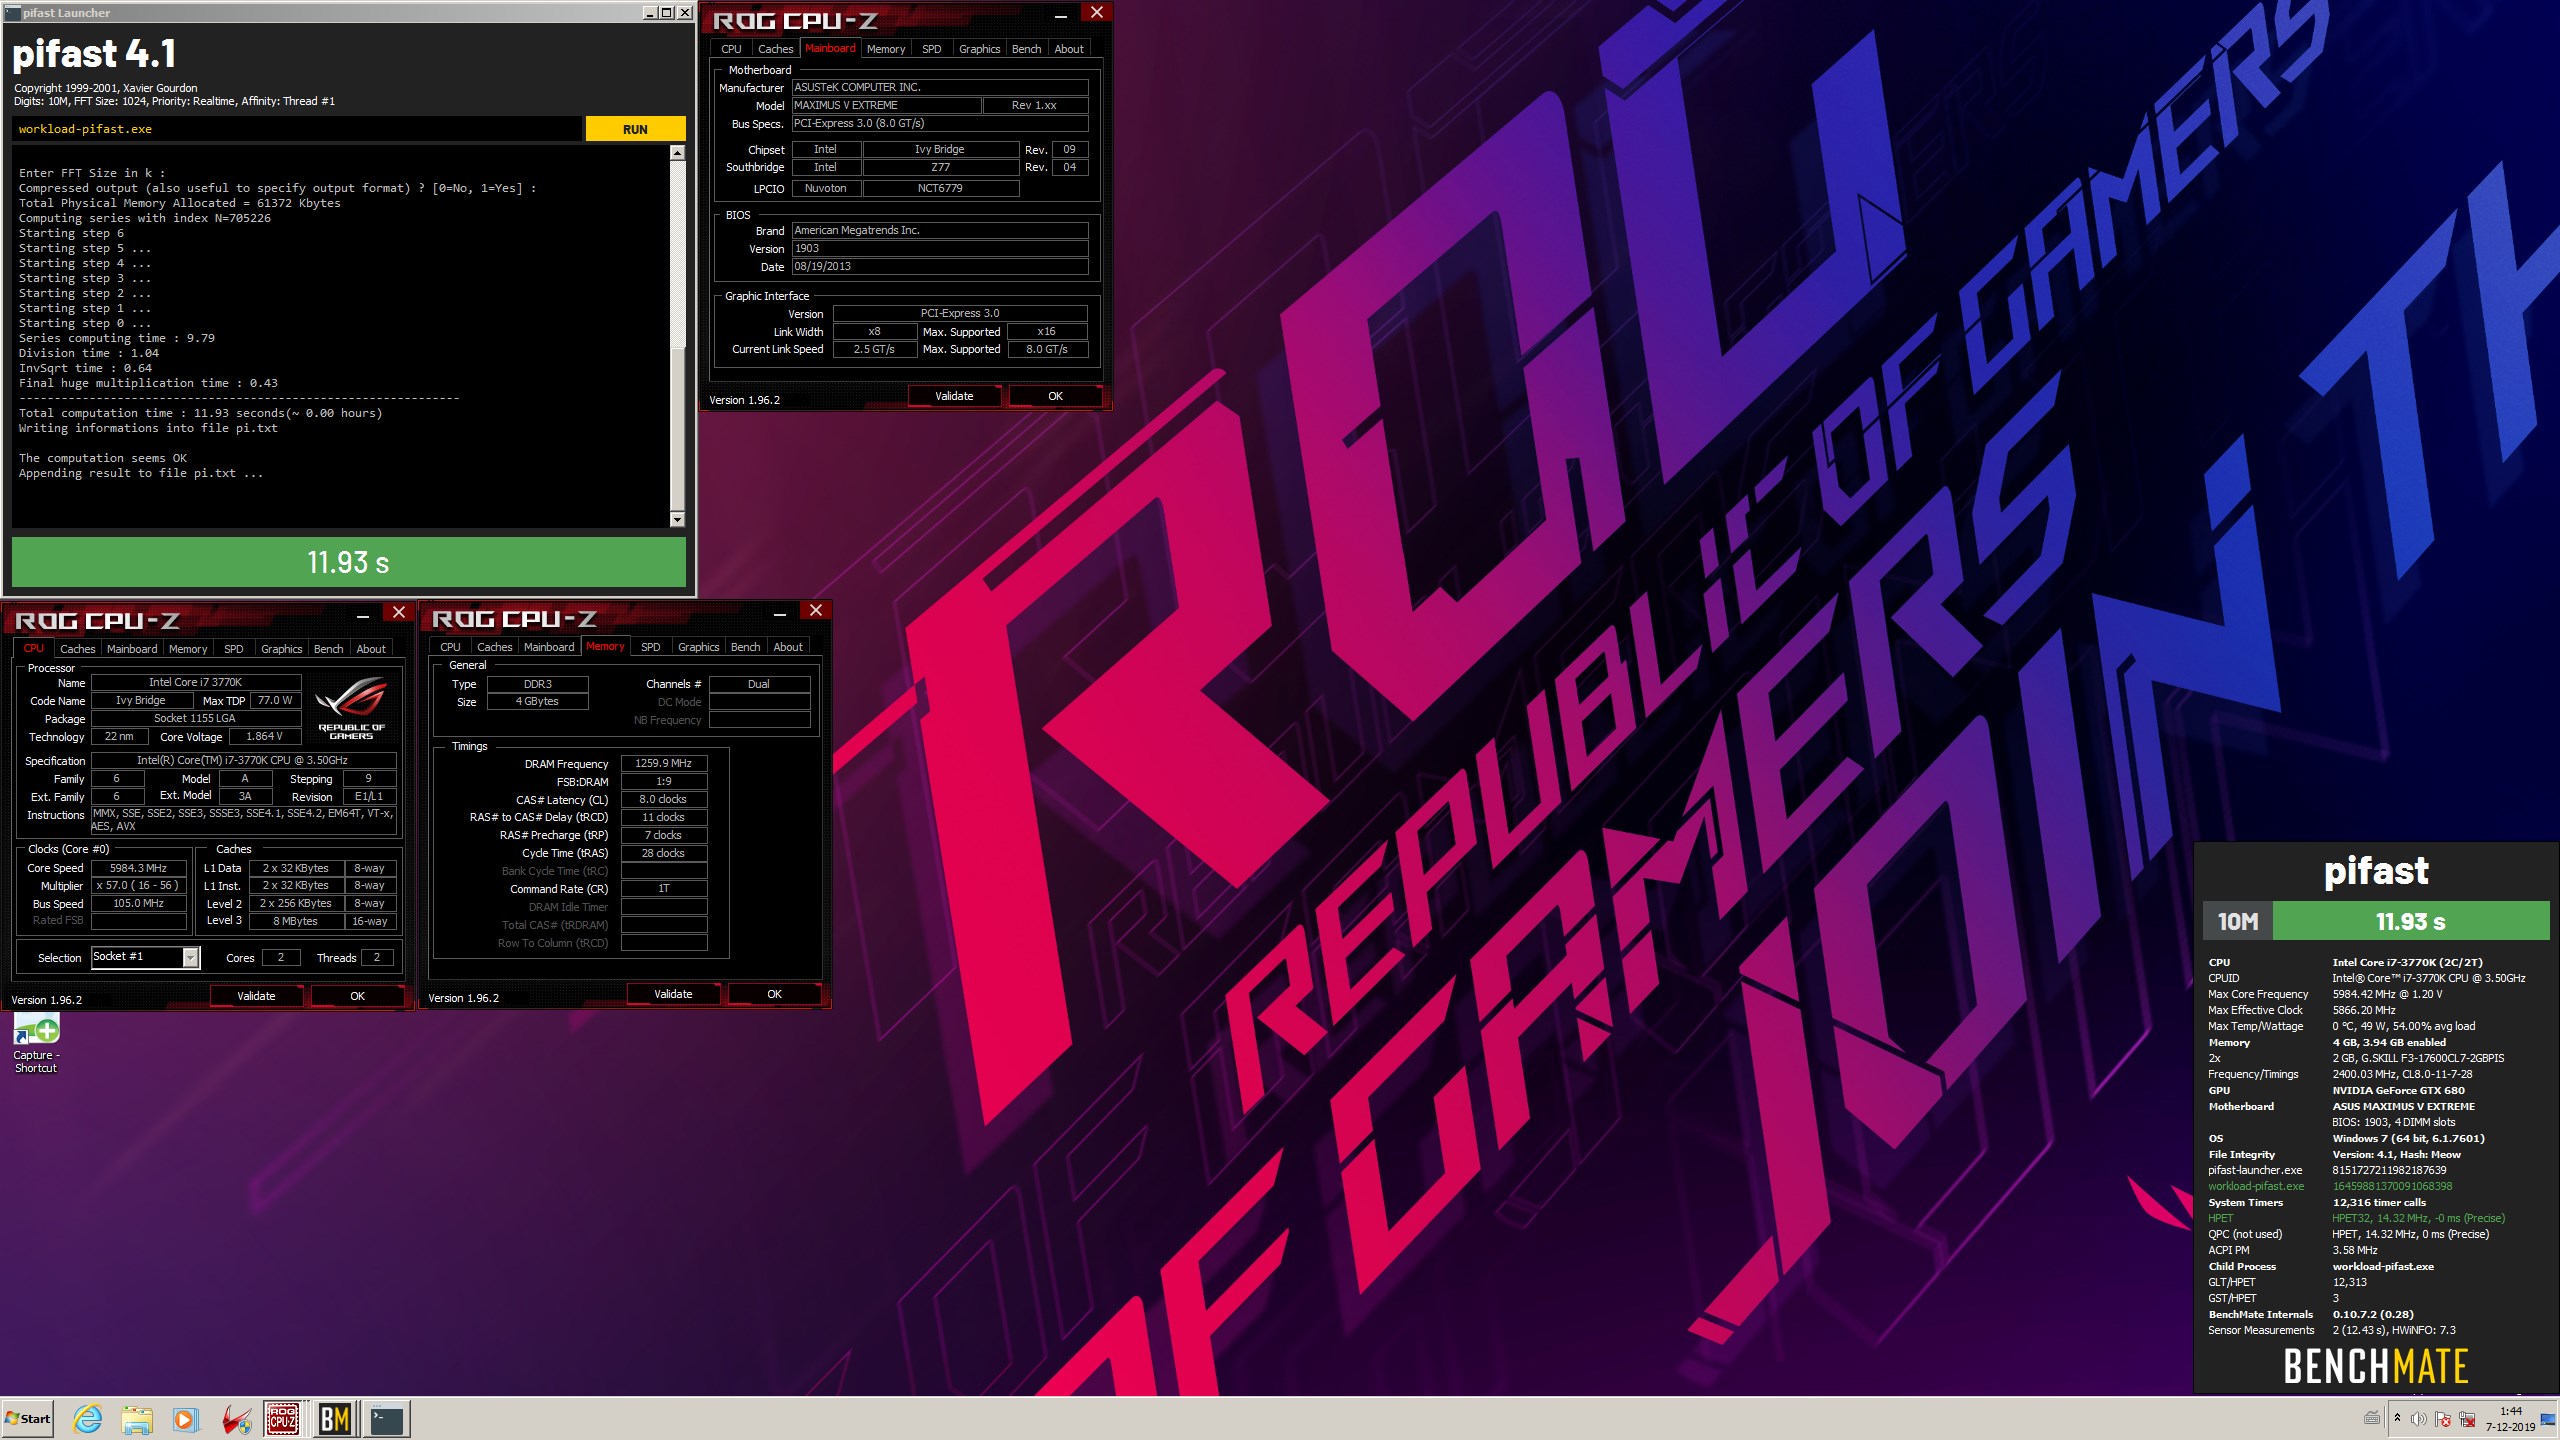The height and width of the screenshot is (1440, 2560).
Task: Click the green 11.93 s BenchMate score bar
Action: [2411, 921]
